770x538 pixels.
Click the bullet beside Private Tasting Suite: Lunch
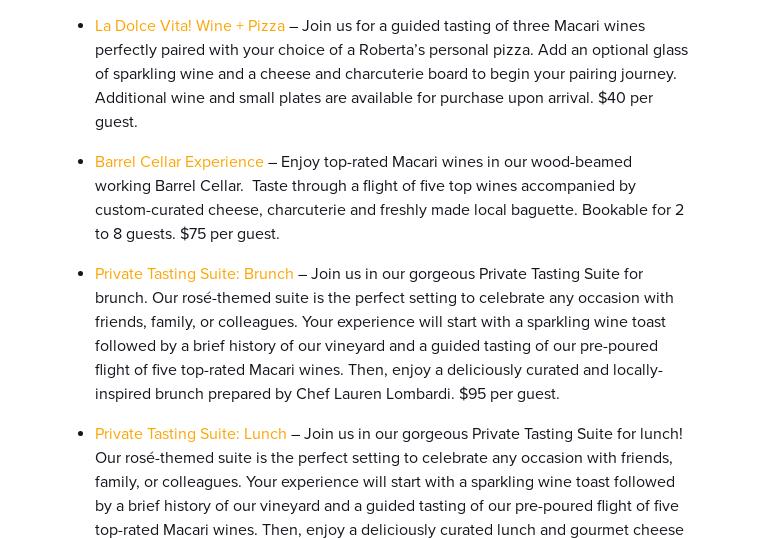(81, 433)
